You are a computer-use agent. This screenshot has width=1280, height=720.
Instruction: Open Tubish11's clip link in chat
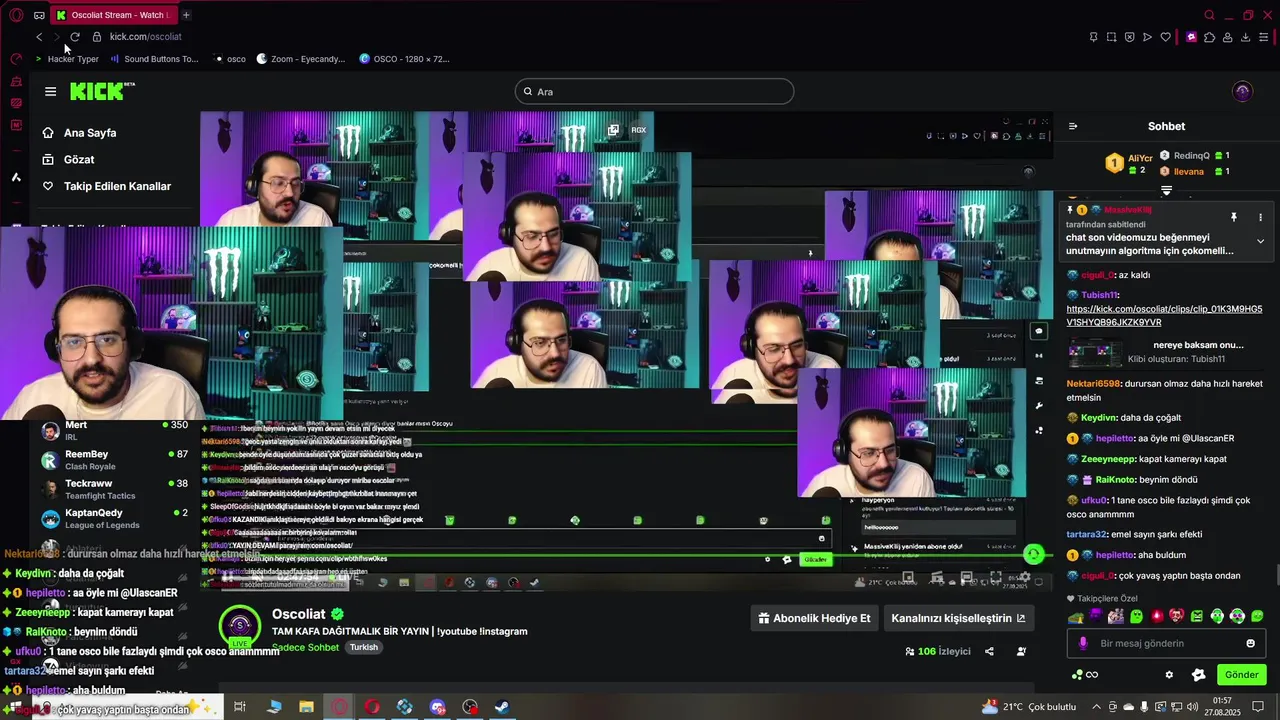1164,316
